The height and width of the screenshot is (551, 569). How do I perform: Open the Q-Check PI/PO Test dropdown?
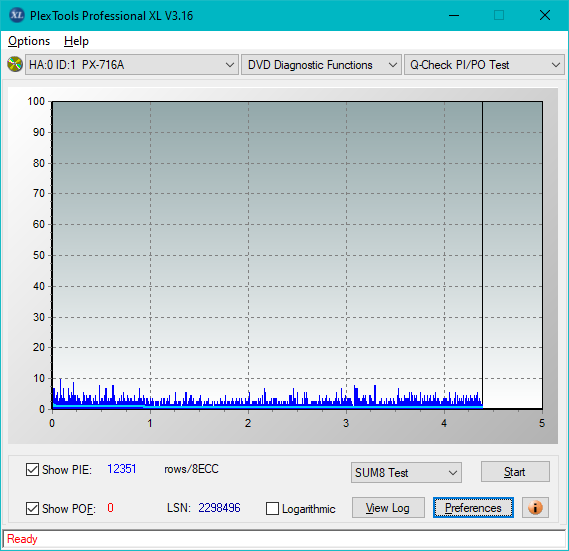(484, 65)
